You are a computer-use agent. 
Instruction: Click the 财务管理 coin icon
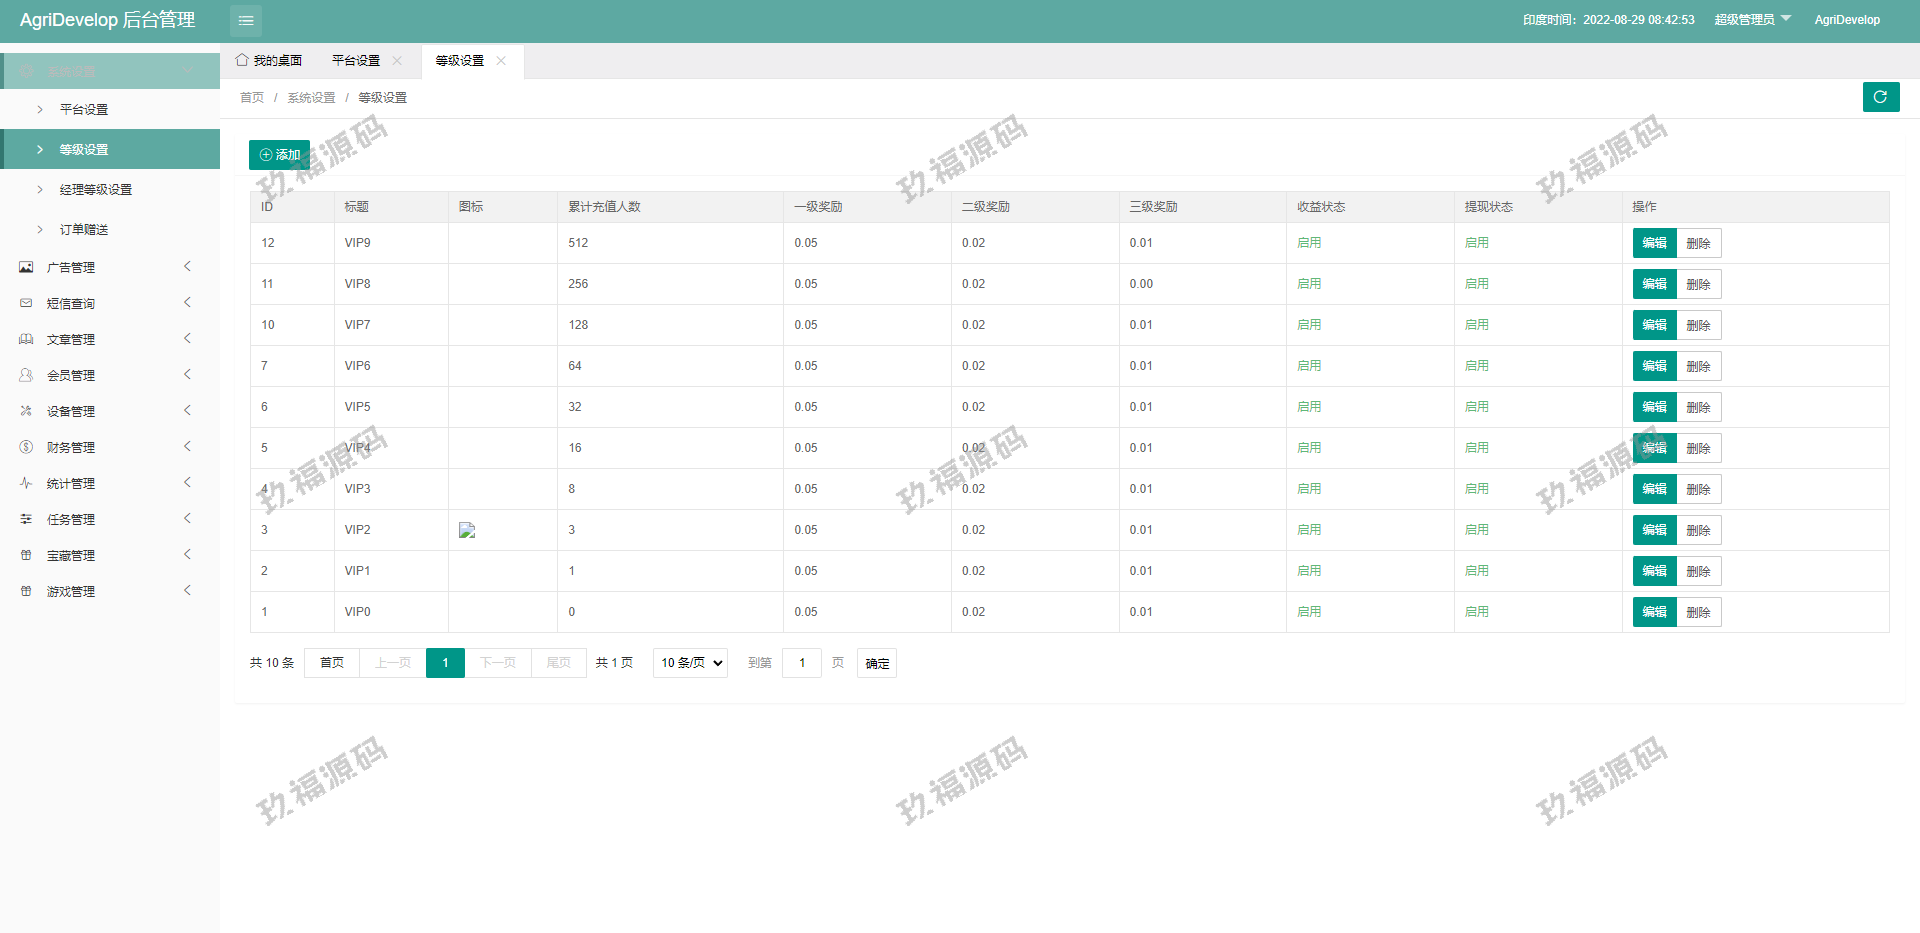(26, 447)
